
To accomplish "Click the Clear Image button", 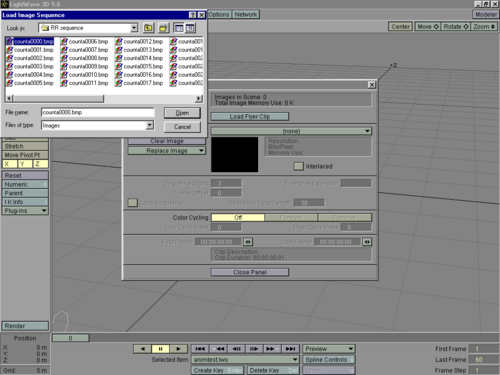I will 167,141.
